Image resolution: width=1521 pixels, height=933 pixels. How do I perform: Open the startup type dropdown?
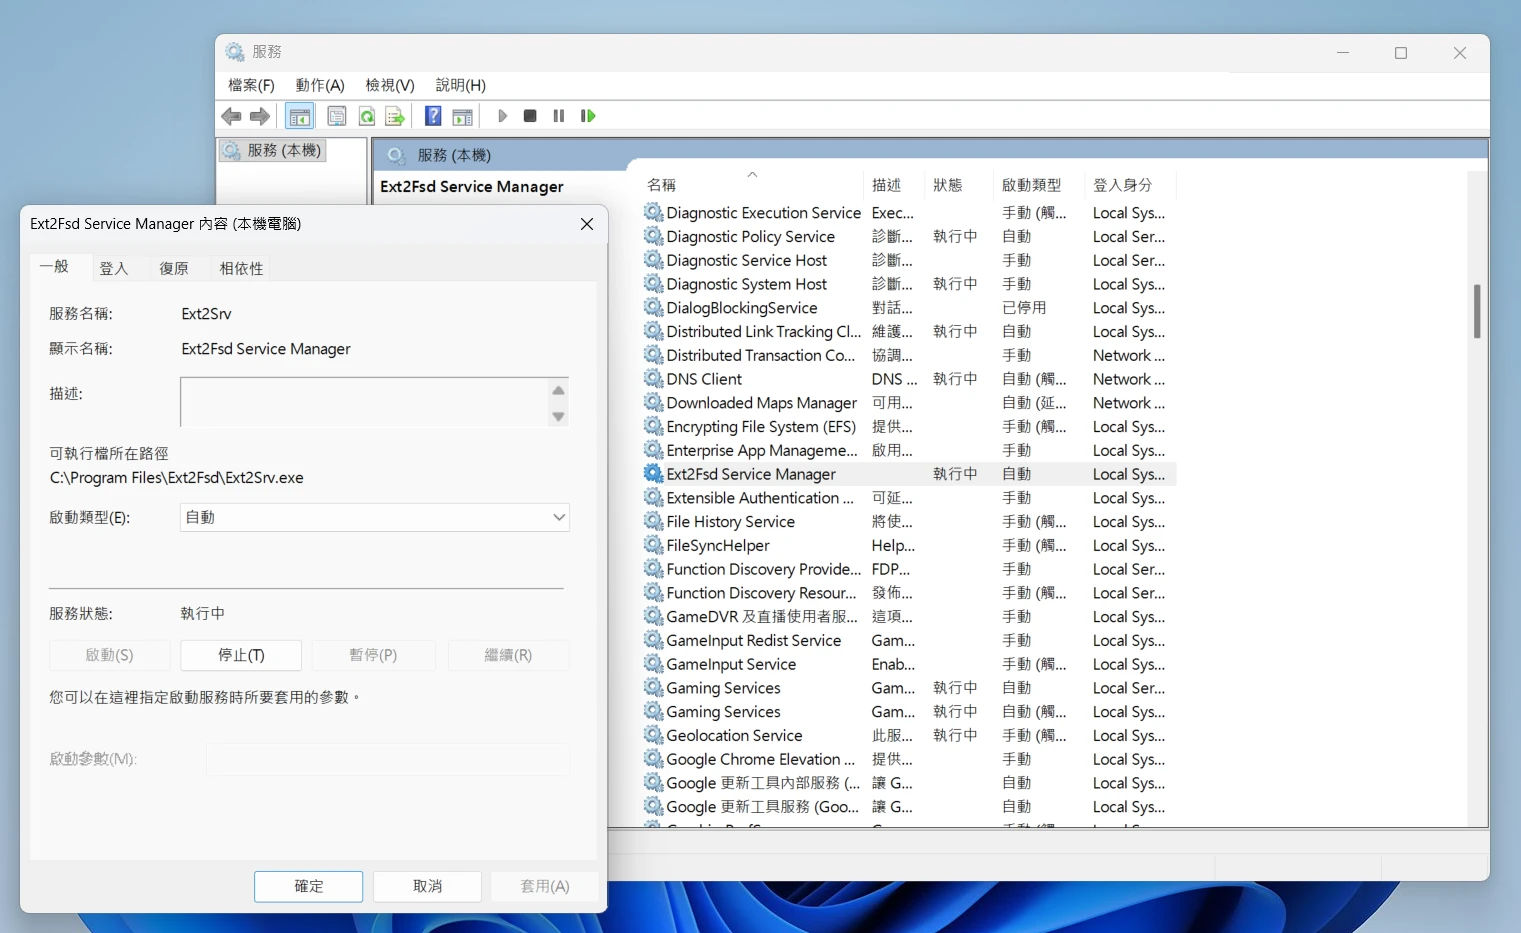[x=374, y=517]
